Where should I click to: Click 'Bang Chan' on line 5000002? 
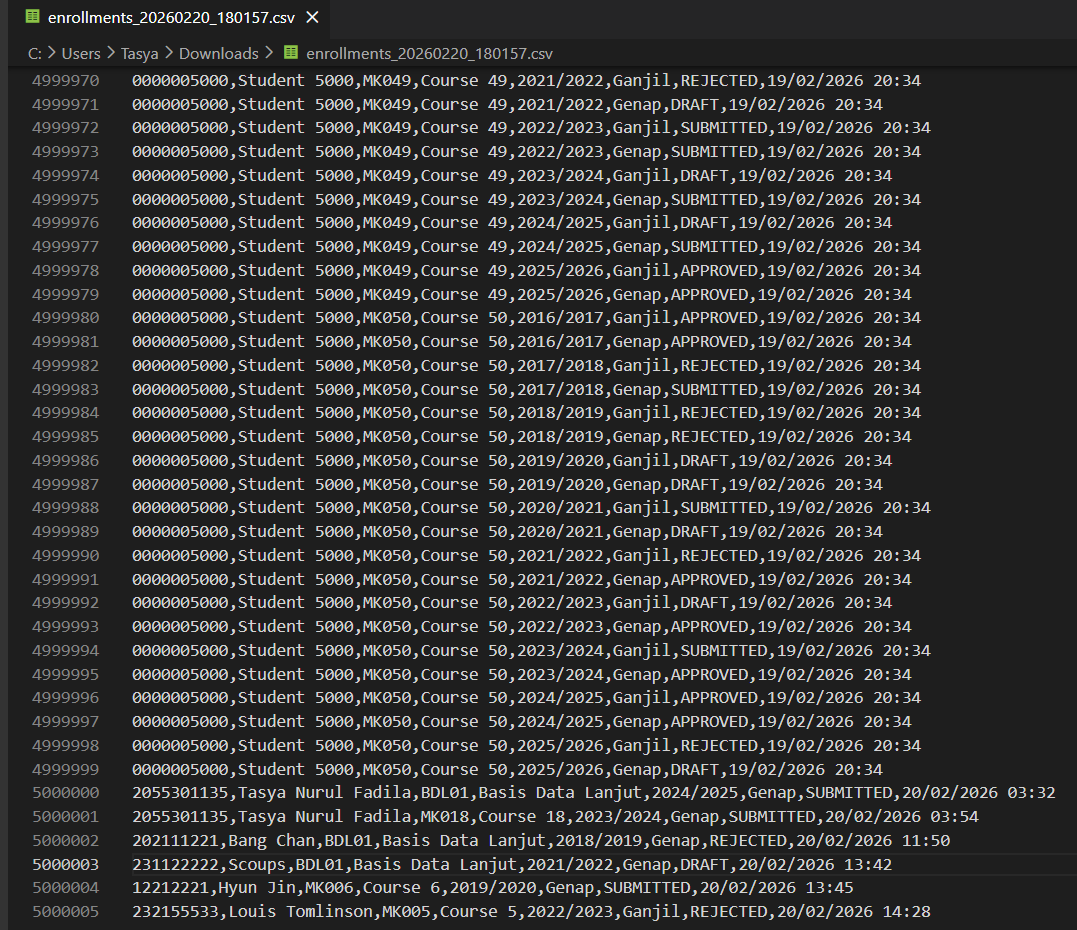271,841
